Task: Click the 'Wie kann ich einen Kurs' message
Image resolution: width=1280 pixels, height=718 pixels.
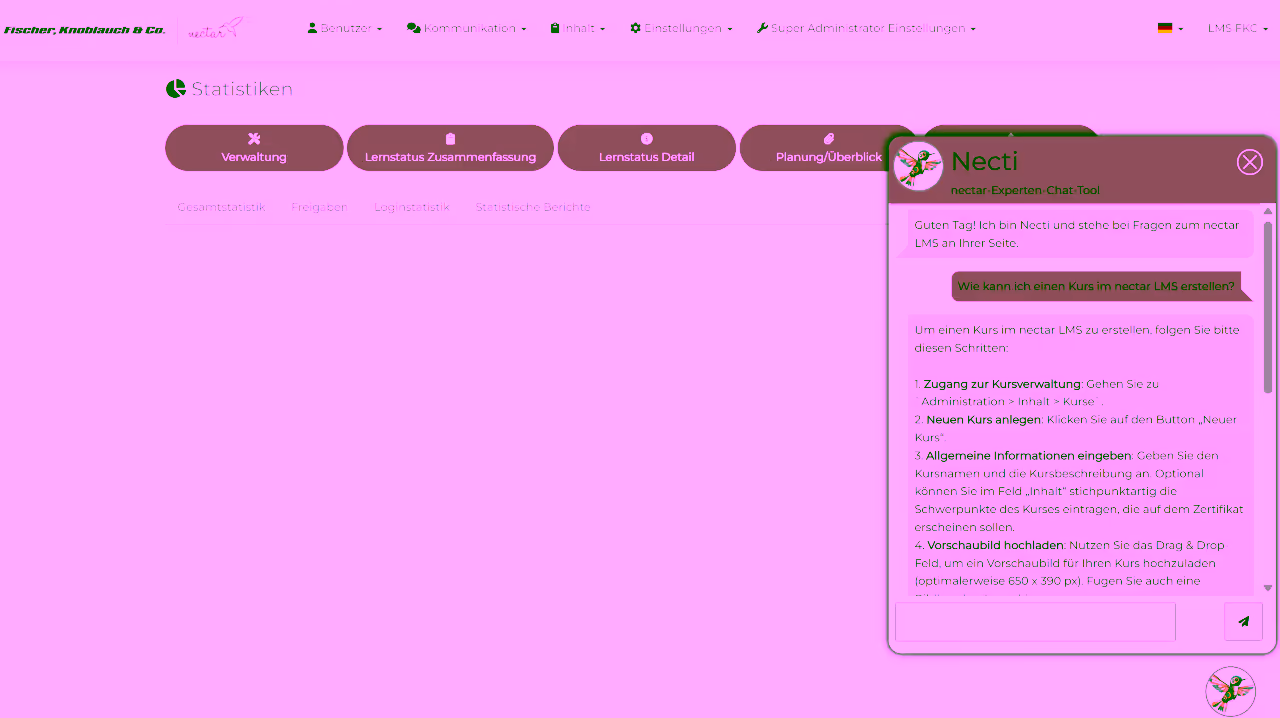Action: (1096, 286)
